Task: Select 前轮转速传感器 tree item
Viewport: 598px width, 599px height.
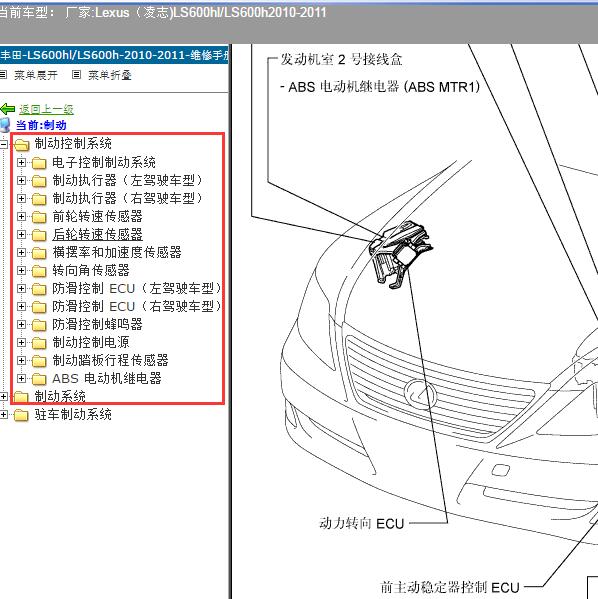Action: tap(97, 216)
